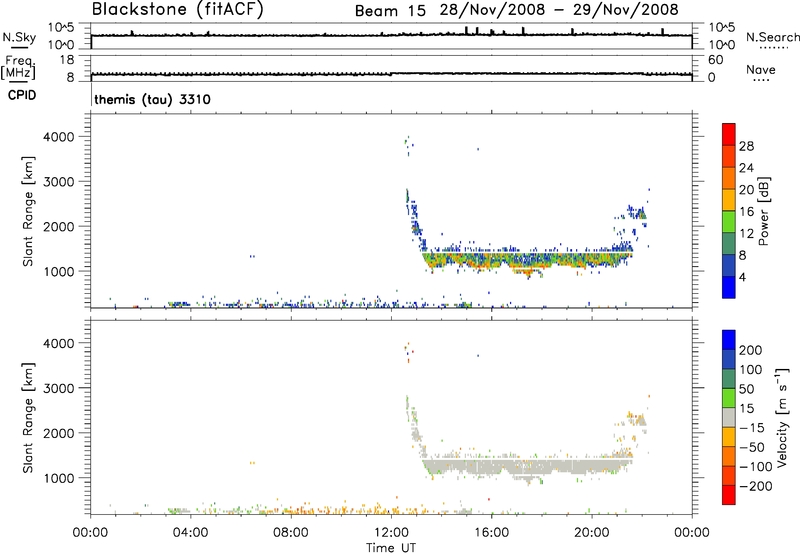Screen dimensions: 800x554
Task: Click the "50" tick on the Velocity colorbar
Action: click(746, 389)
